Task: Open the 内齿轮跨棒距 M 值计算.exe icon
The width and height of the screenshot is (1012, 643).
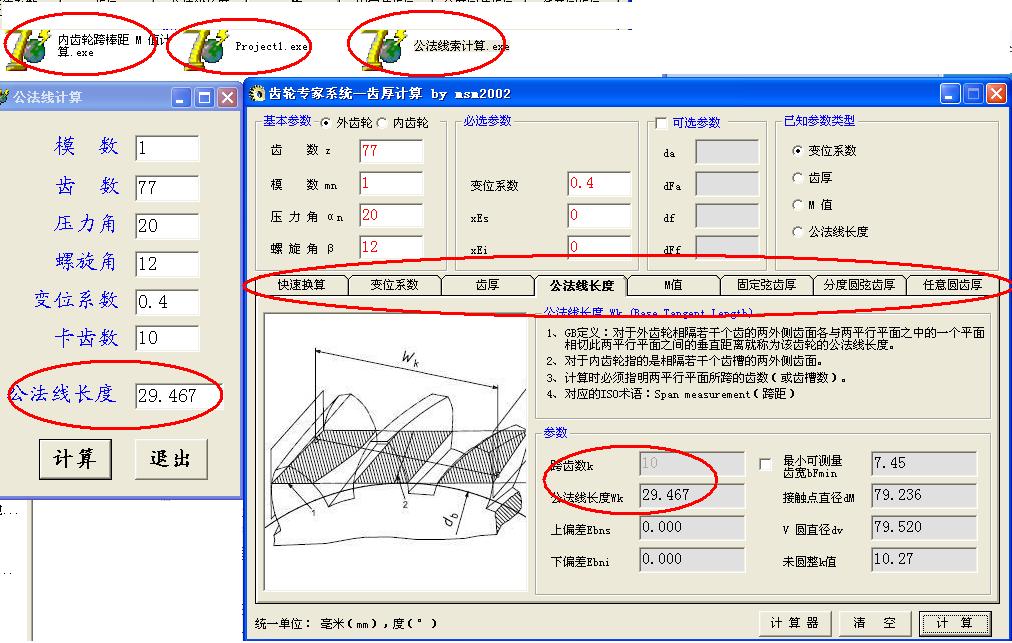Action: (x=27, y=48)
